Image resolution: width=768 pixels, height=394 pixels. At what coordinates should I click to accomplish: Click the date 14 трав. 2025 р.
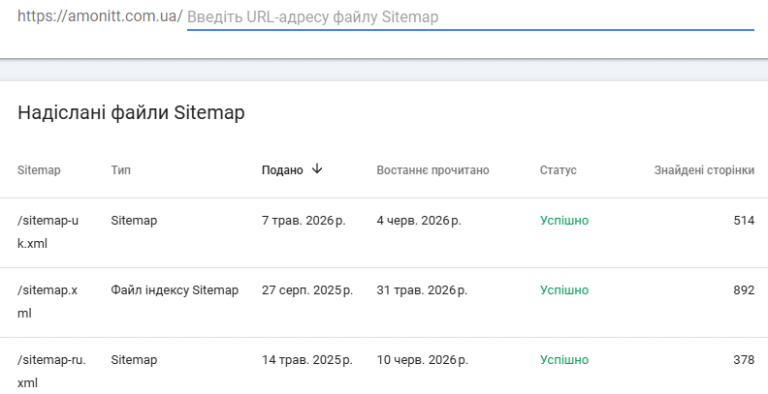tap(307, 360)
